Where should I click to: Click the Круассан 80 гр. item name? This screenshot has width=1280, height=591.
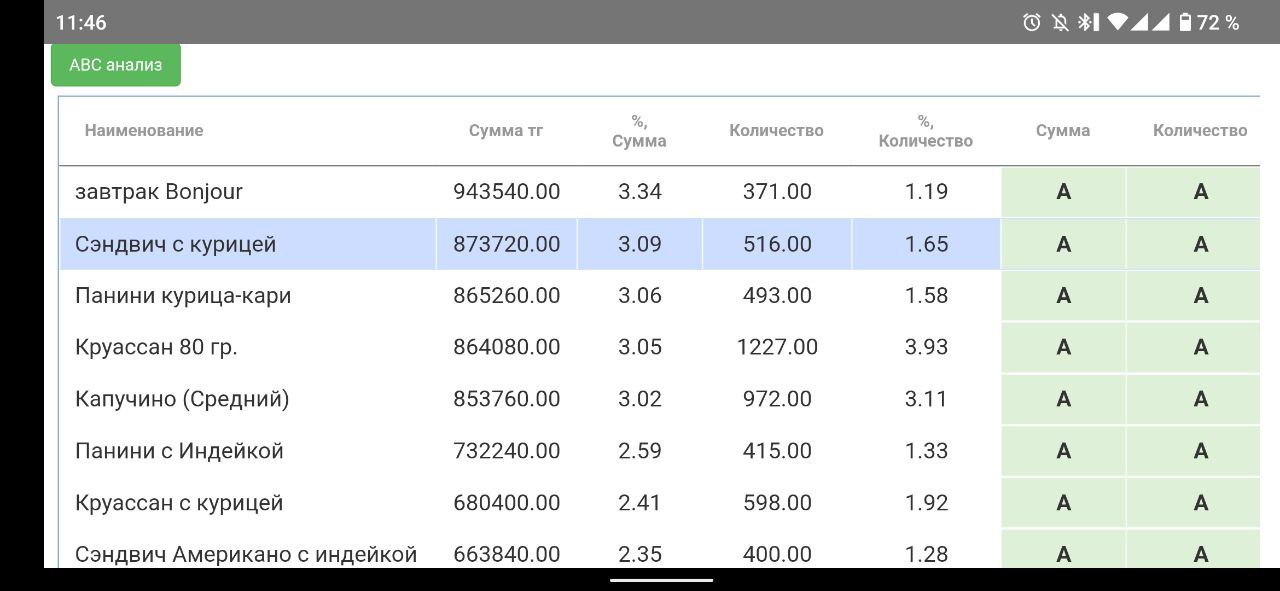click(x=156, y=347)
